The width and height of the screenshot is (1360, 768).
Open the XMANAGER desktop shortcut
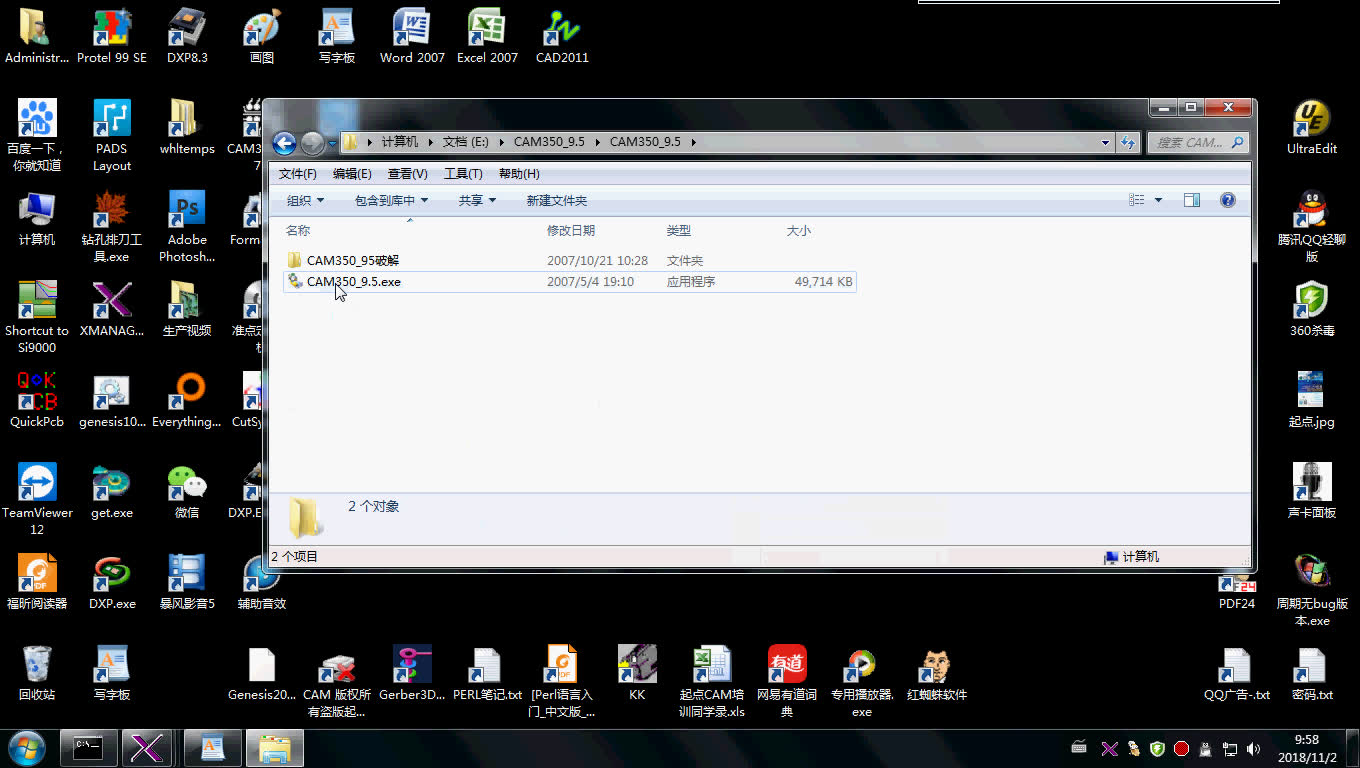point(112,310)
